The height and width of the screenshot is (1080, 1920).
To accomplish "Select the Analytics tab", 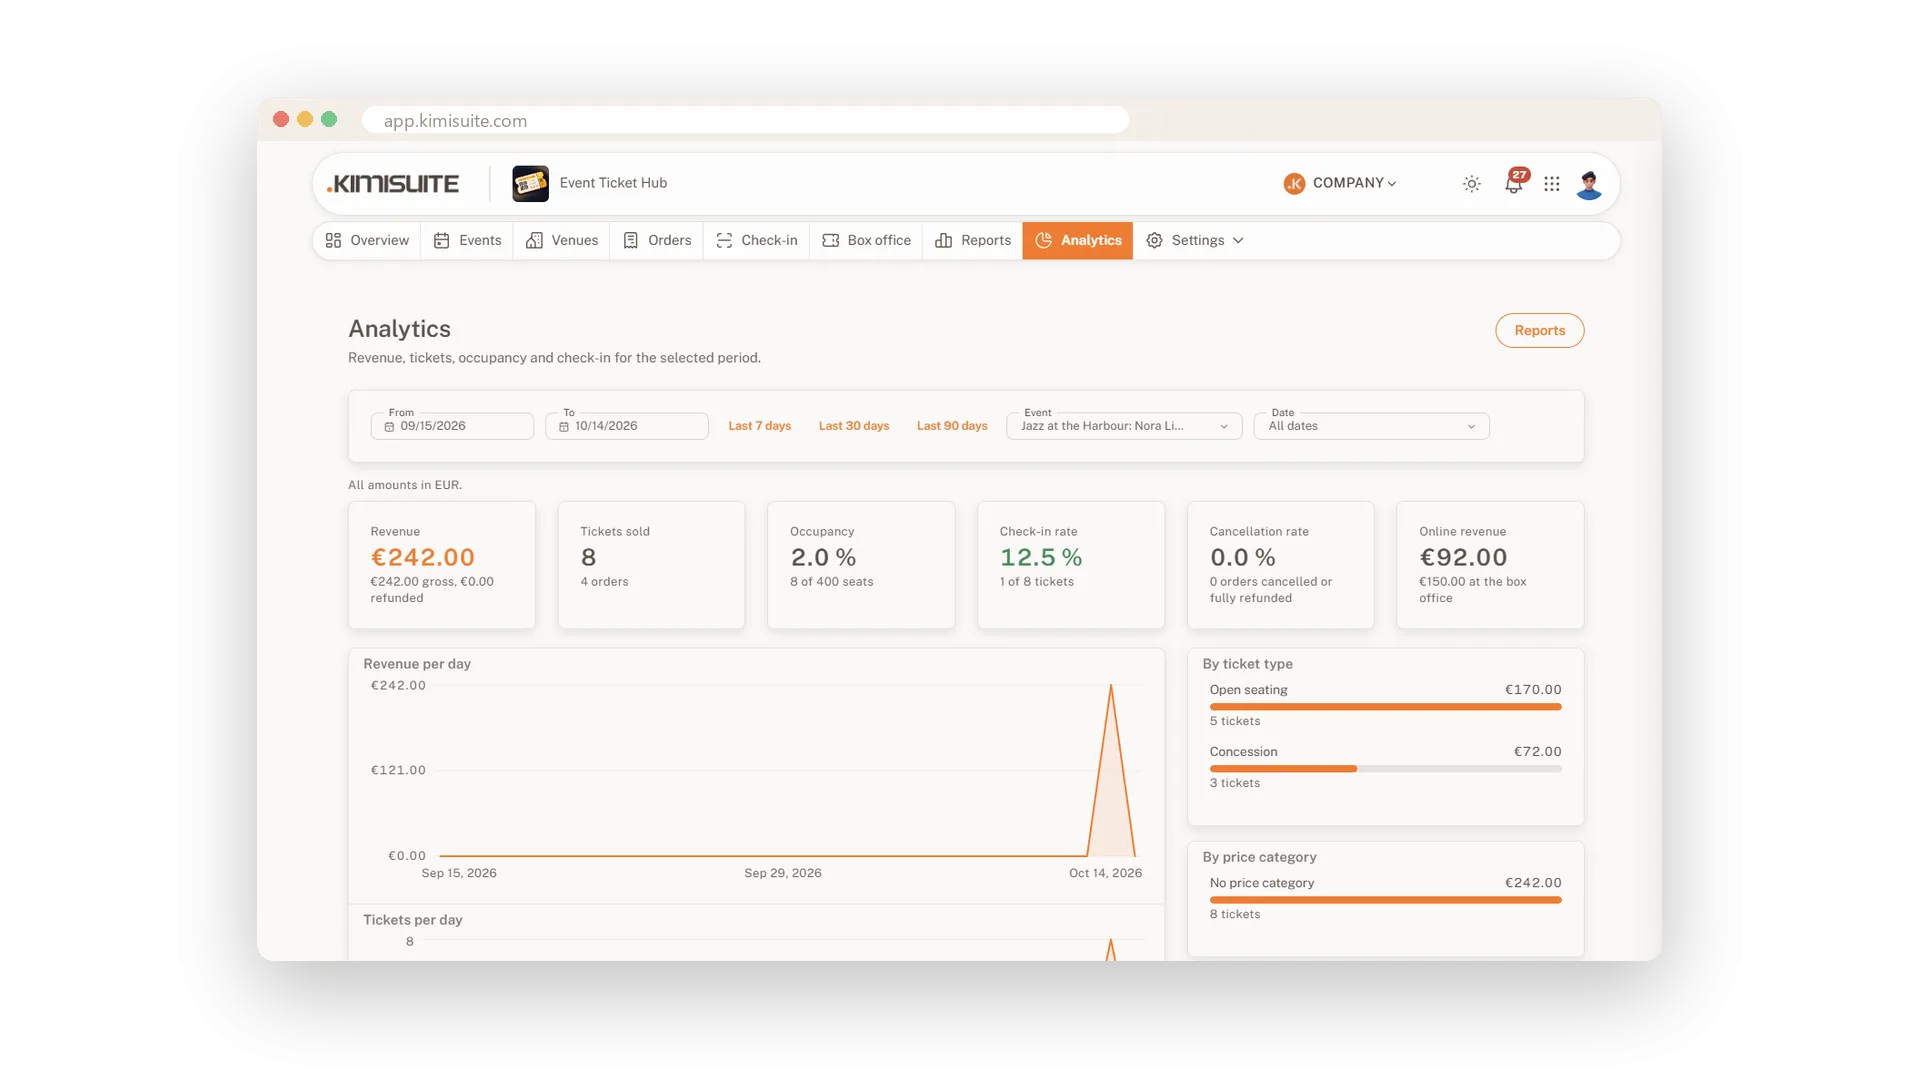I will [x=1078, y=241].
